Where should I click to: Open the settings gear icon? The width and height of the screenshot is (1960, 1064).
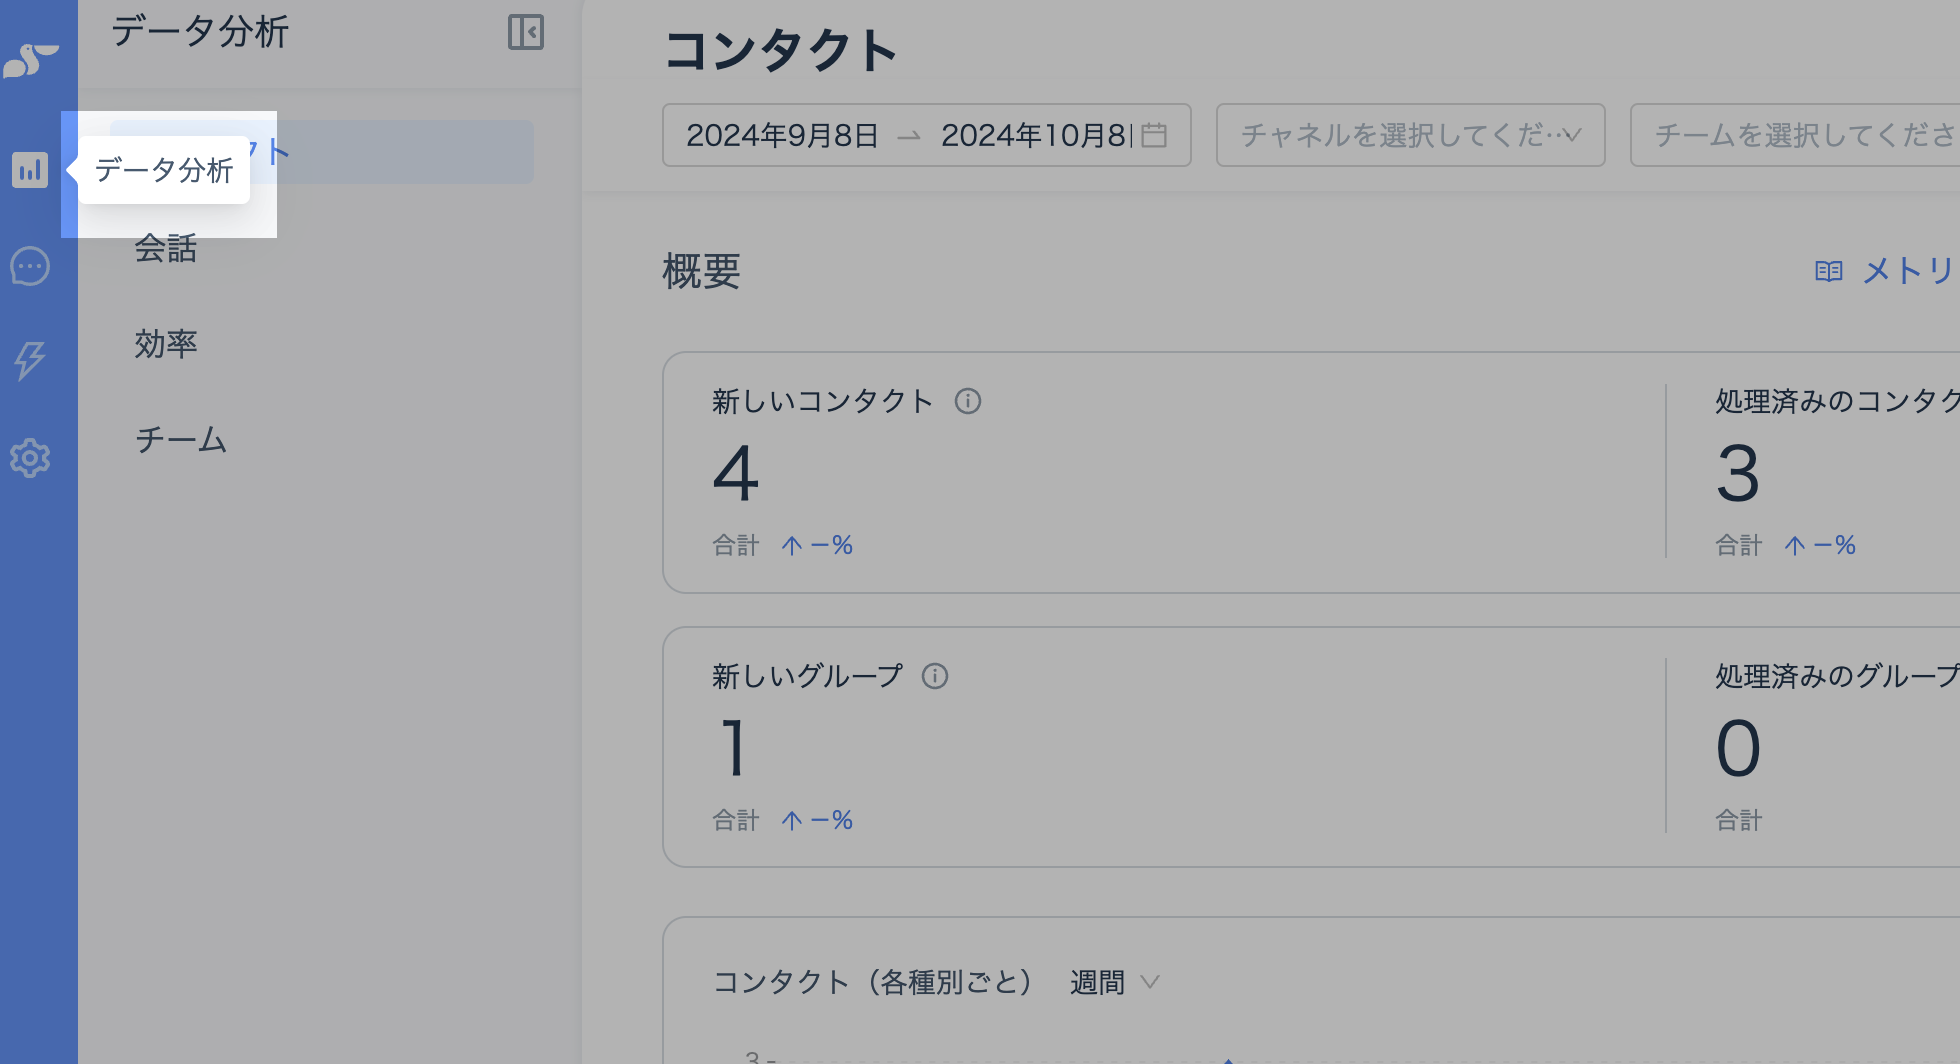point(30,458)
